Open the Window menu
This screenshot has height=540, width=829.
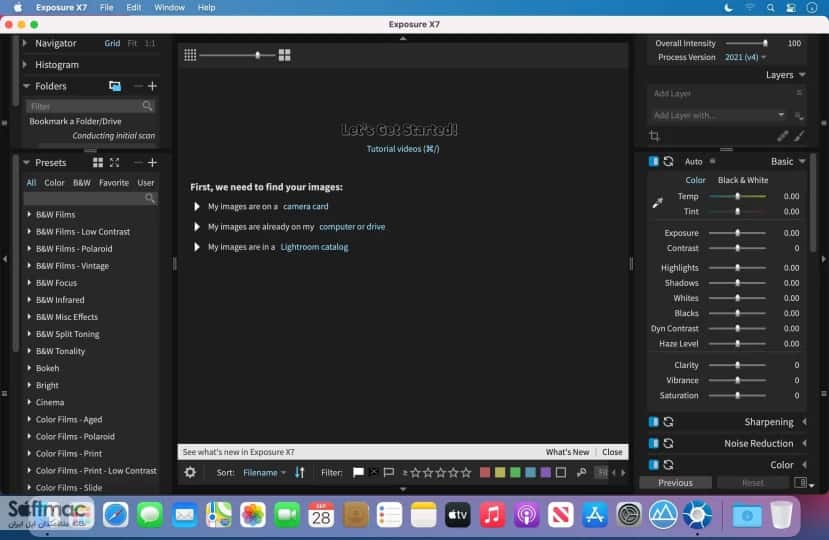(x=169, y=7)
